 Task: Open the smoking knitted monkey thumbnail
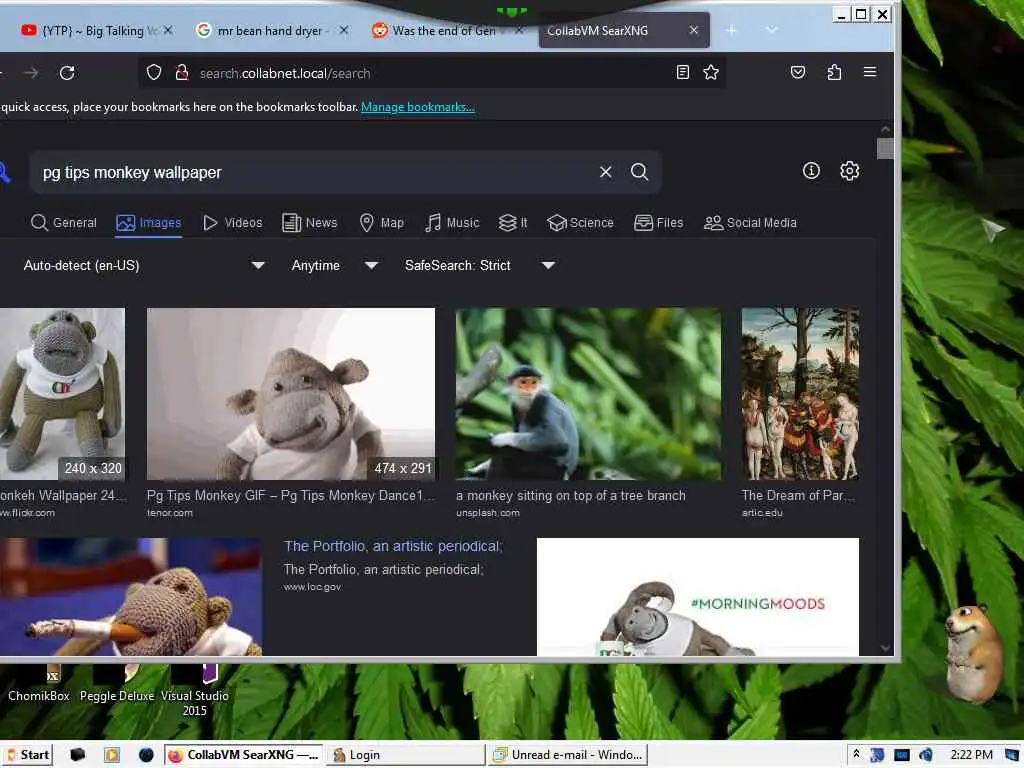click(x=131, y=596)
